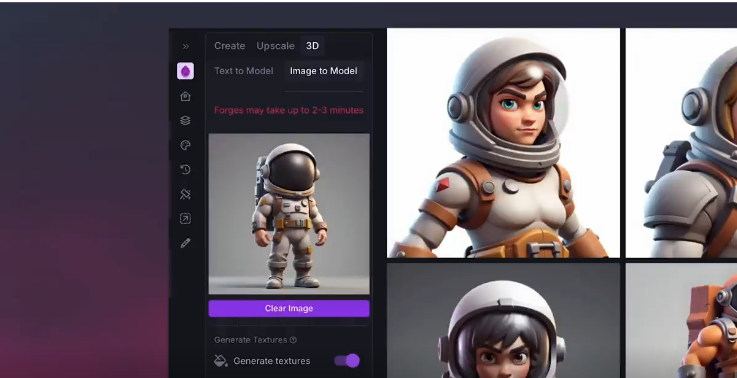Toggle the Generate textures switch
Image resolution: width=737 pixels, height=378 pixels.
[x=347, y=361]
